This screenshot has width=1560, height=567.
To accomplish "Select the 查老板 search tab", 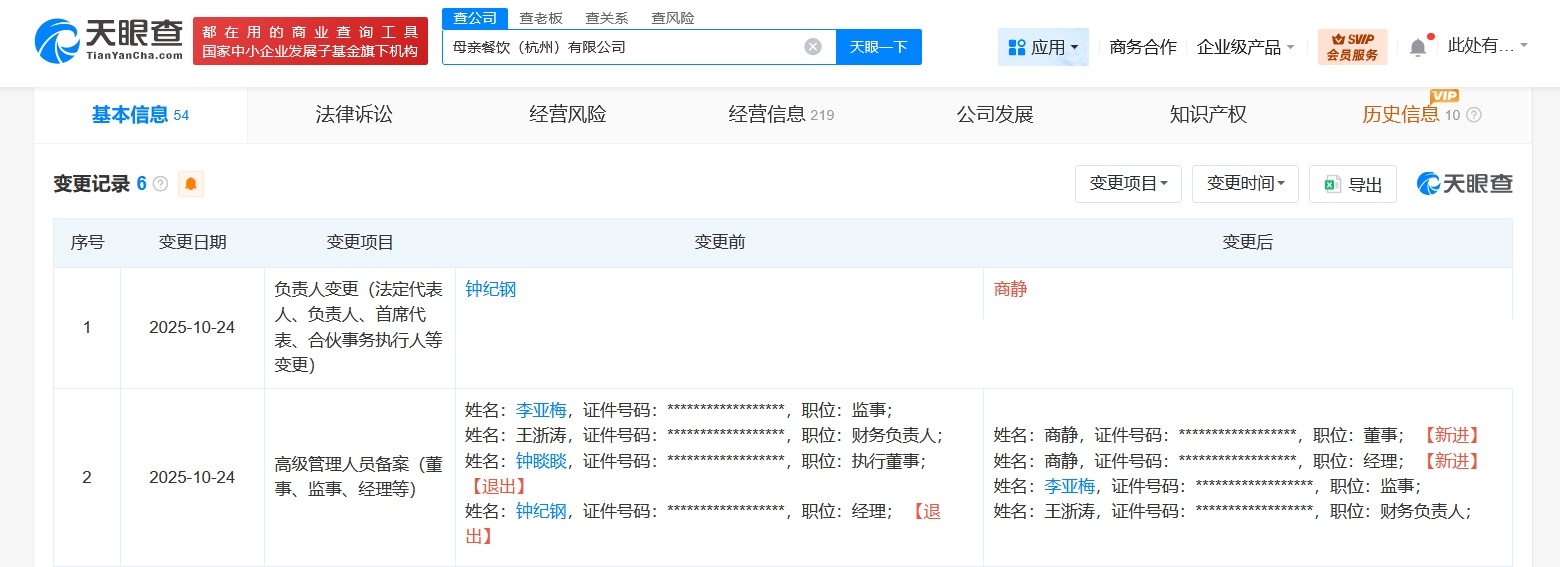I will 541,18.
